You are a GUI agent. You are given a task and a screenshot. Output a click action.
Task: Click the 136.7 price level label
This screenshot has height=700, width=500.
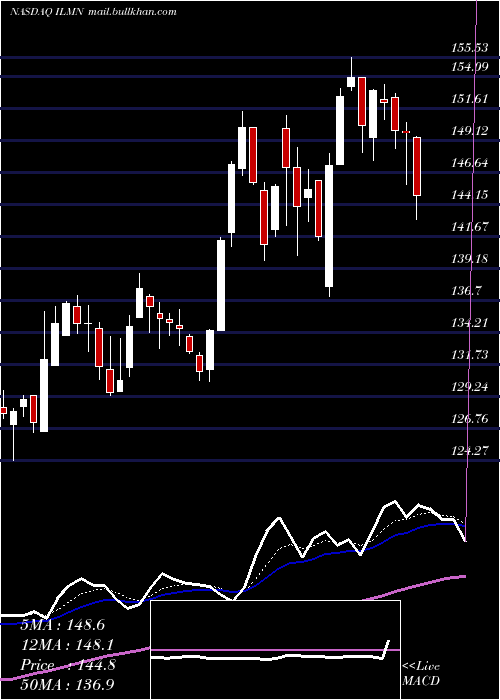click(x=466, y=292)
